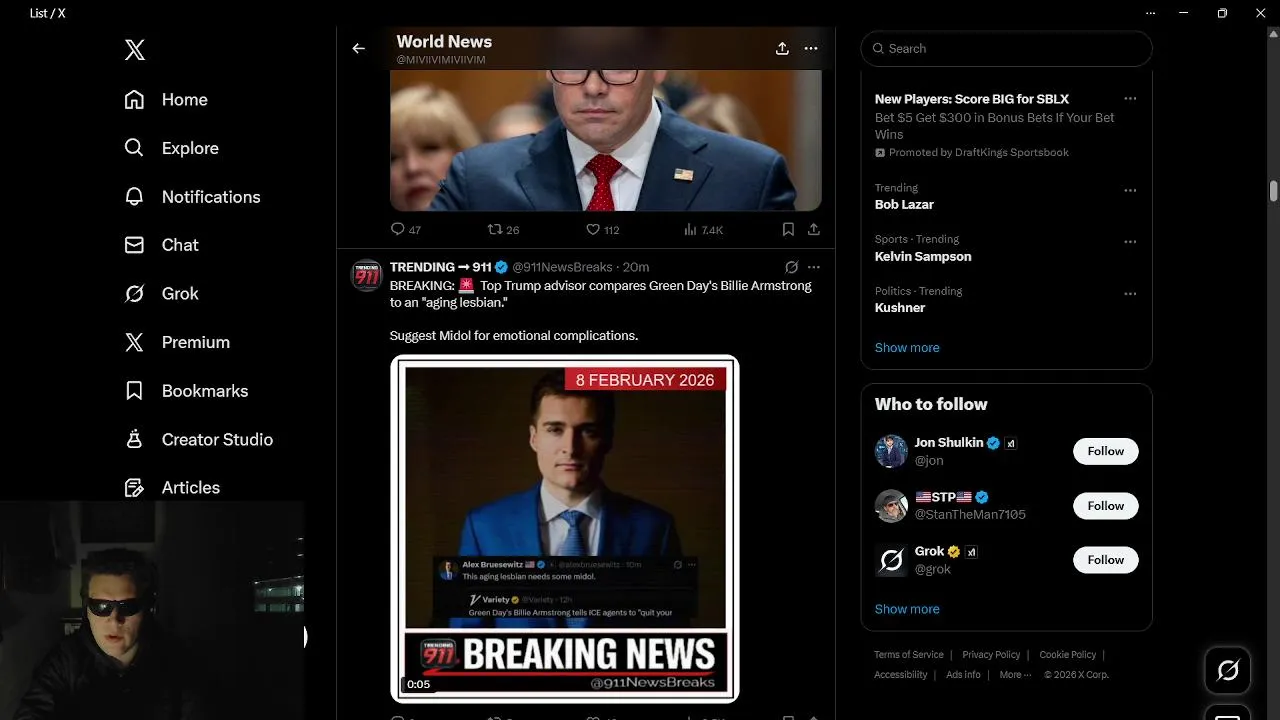
Task: Click the Articles icon in sidebar
Action: (134, 488)
